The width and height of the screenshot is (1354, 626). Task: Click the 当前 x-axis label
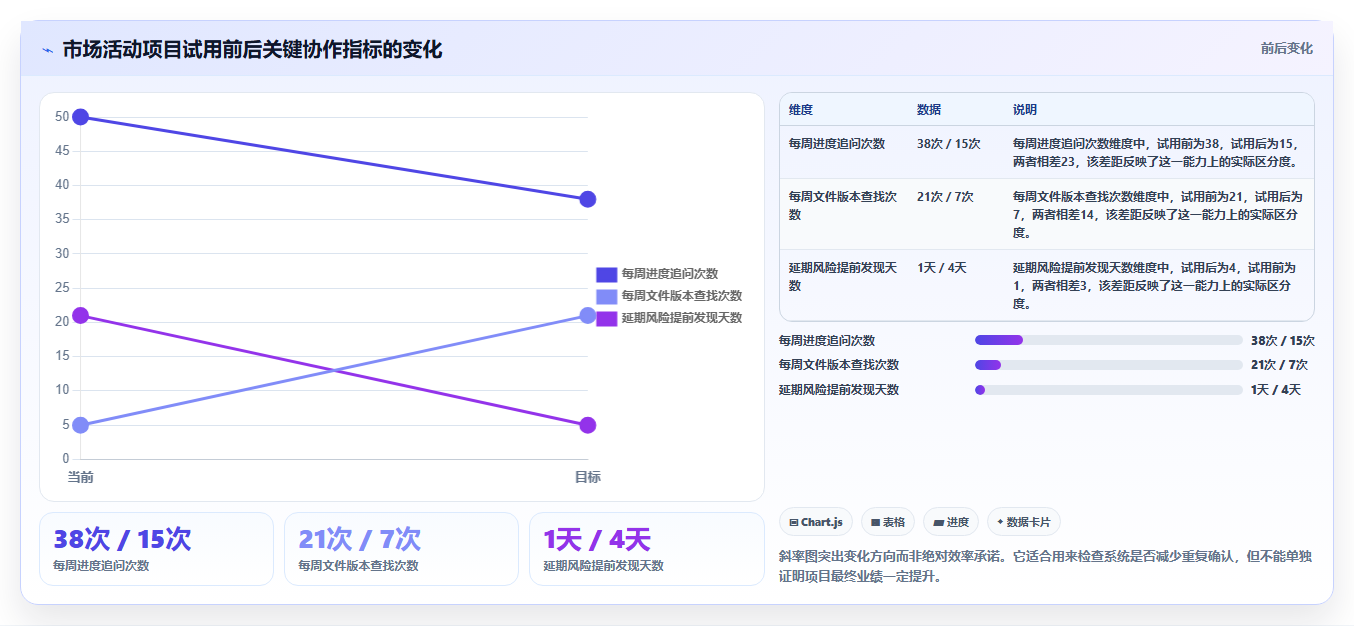[x=81, y=477]
